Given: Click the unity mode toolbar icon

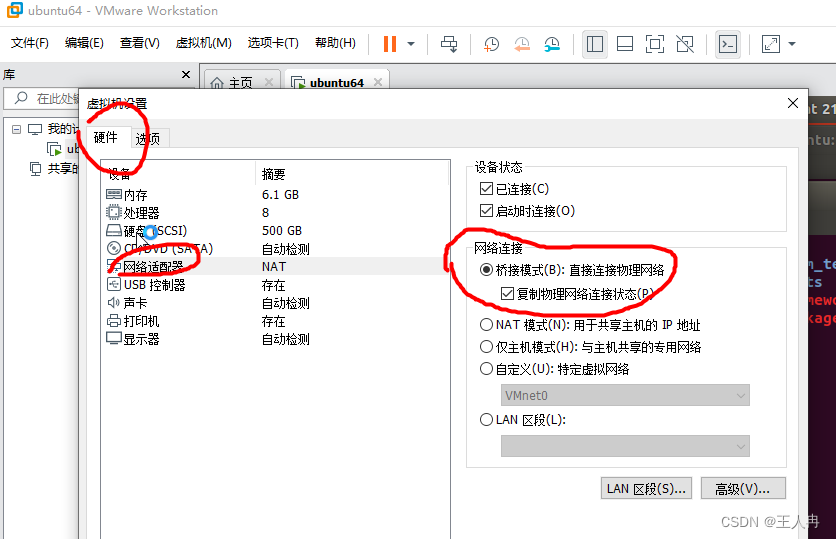Looking at the screenshot, I should pos(685,44).
